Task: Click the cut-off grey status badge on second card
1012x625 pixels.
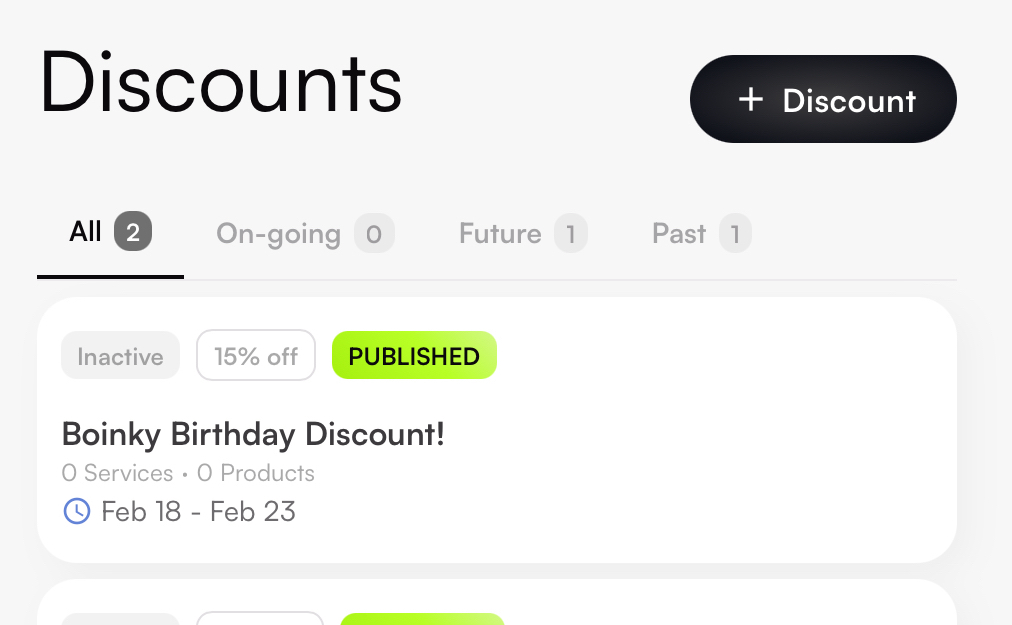Action: 120,620
